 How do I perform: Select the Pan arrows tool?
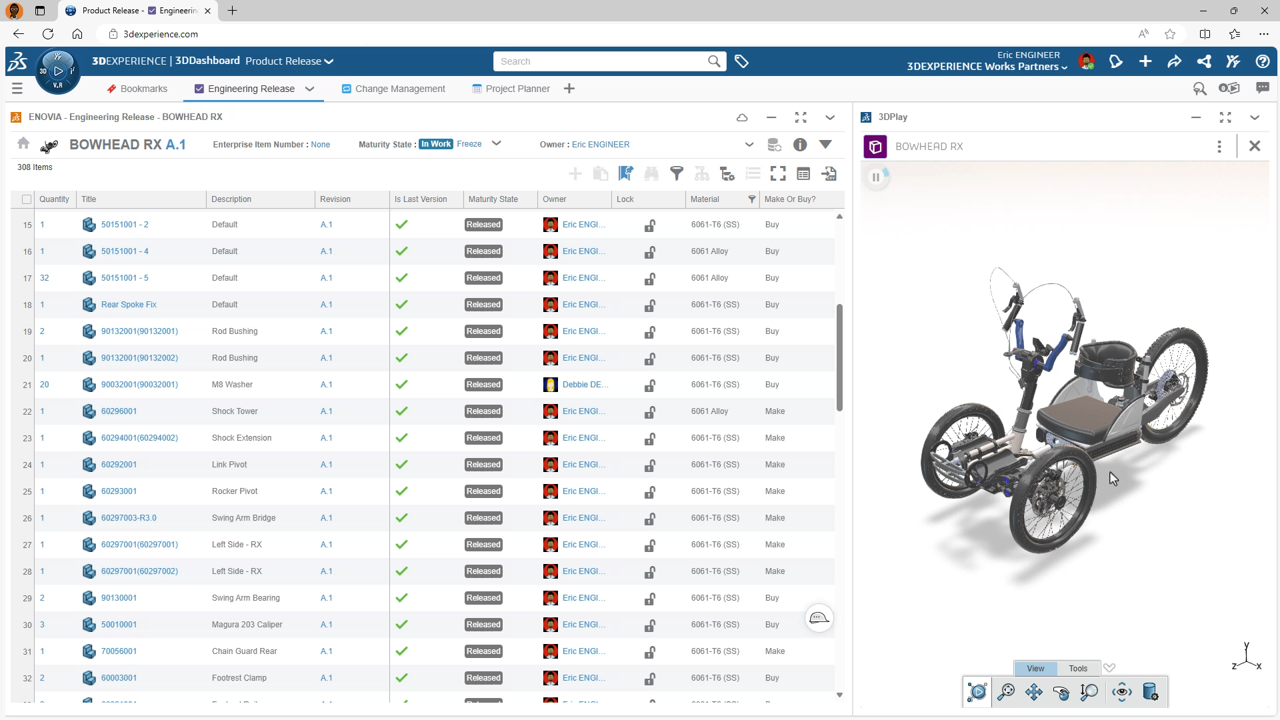[1034, 692]
